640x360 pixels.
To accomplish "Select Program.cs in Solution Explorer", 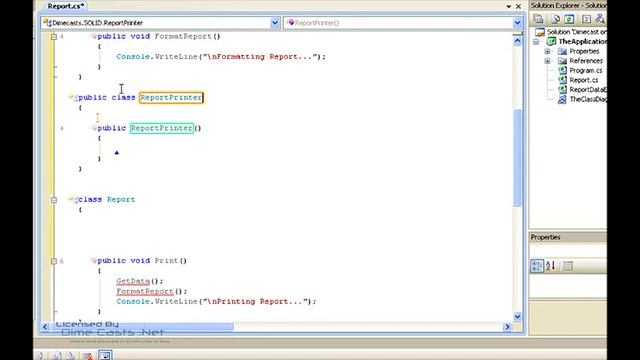I will (x=586, y=71).
